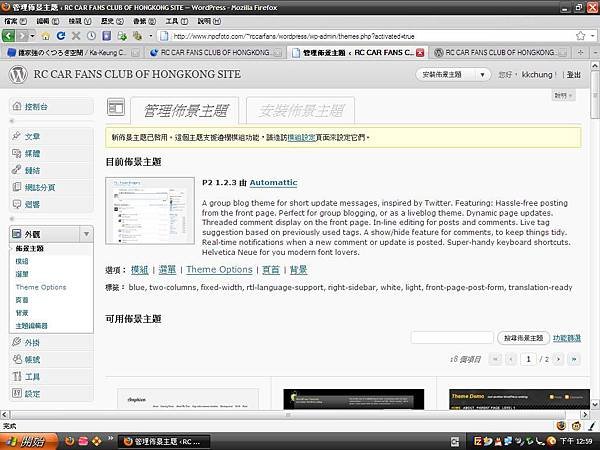
Task: Select the 管理佈景主題 tab
Action: pyautogui.click(x=185, y=111)
